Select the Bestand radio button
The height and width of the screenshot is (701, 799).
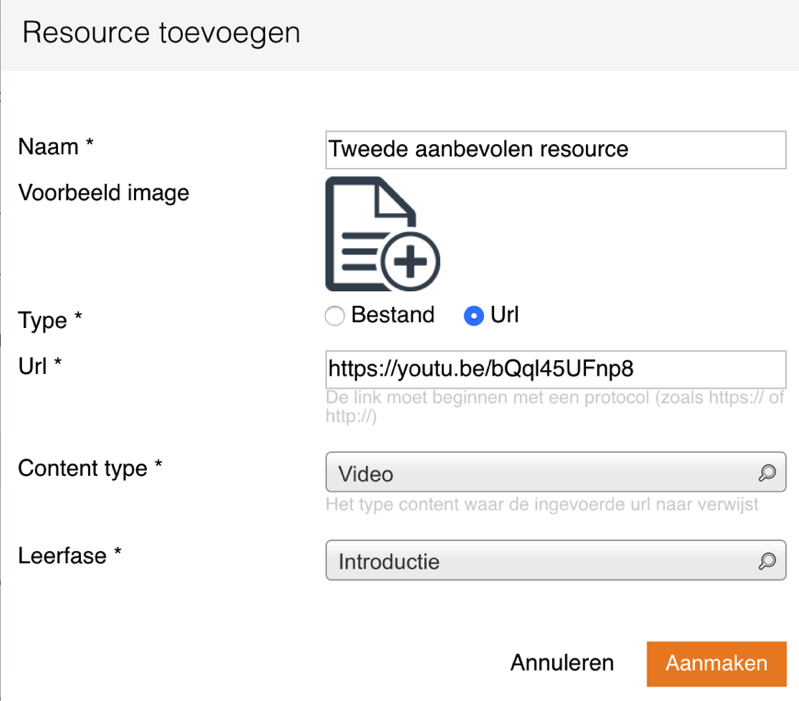tap(335, 315)
